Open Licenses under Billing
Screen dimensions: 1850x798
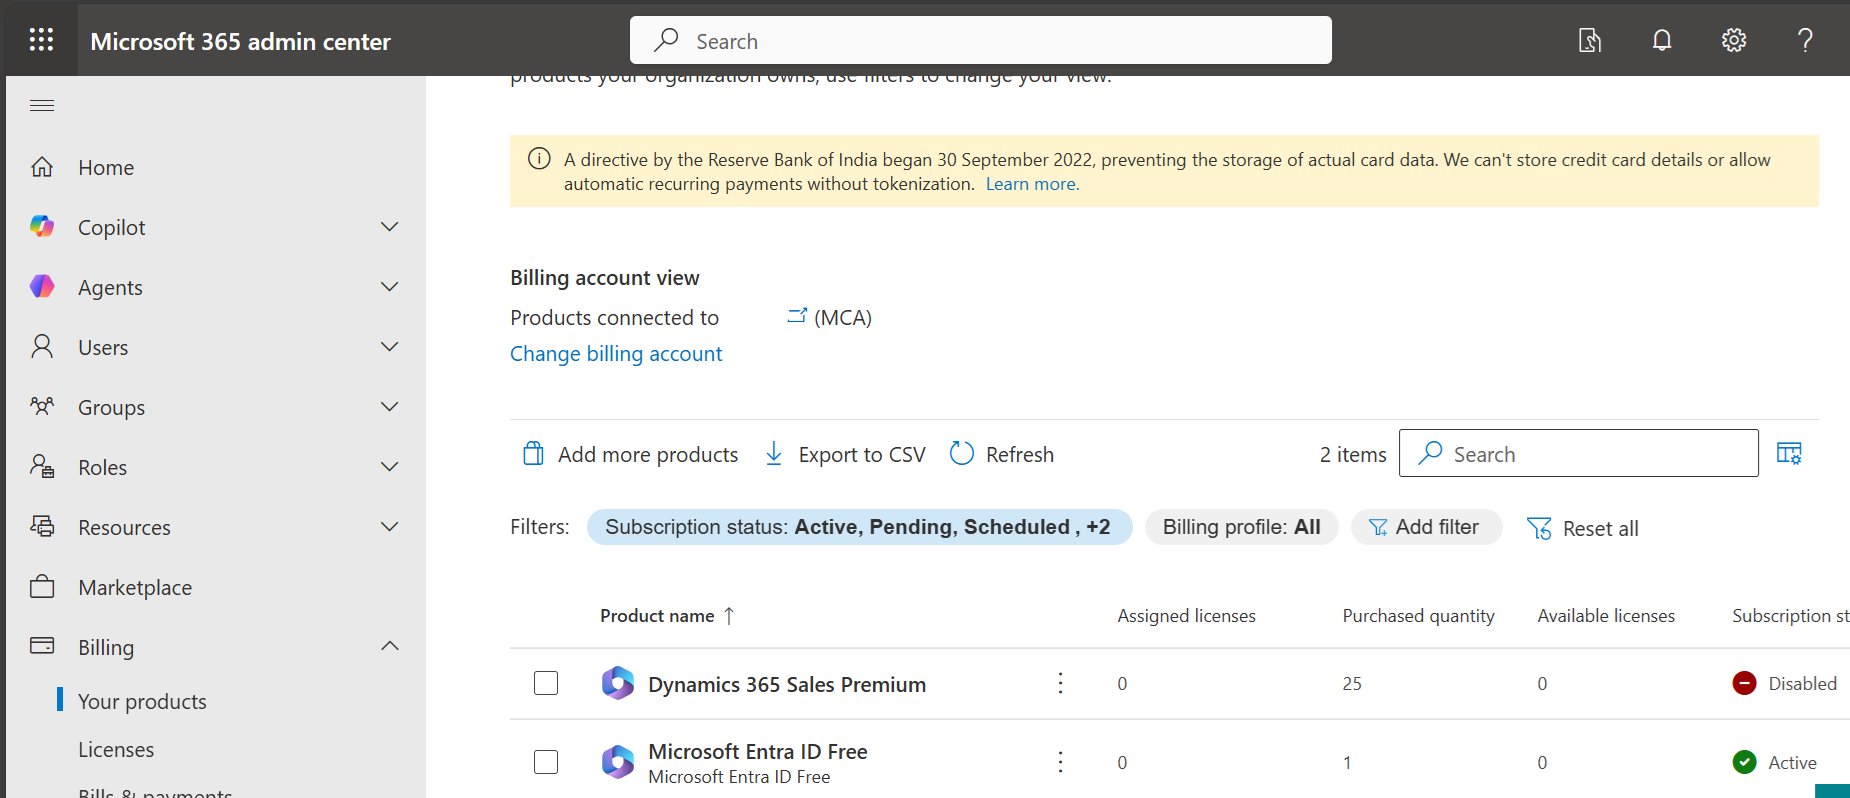[116, 749]
